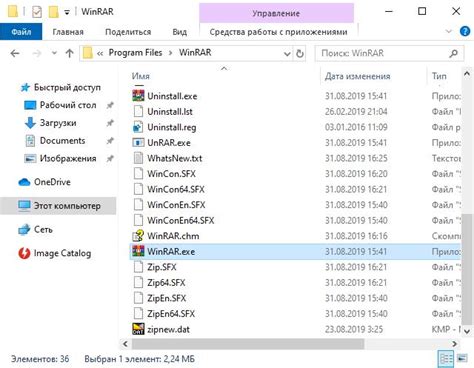
Task: Click the Zip.SFX file icon
Action: 138,267
